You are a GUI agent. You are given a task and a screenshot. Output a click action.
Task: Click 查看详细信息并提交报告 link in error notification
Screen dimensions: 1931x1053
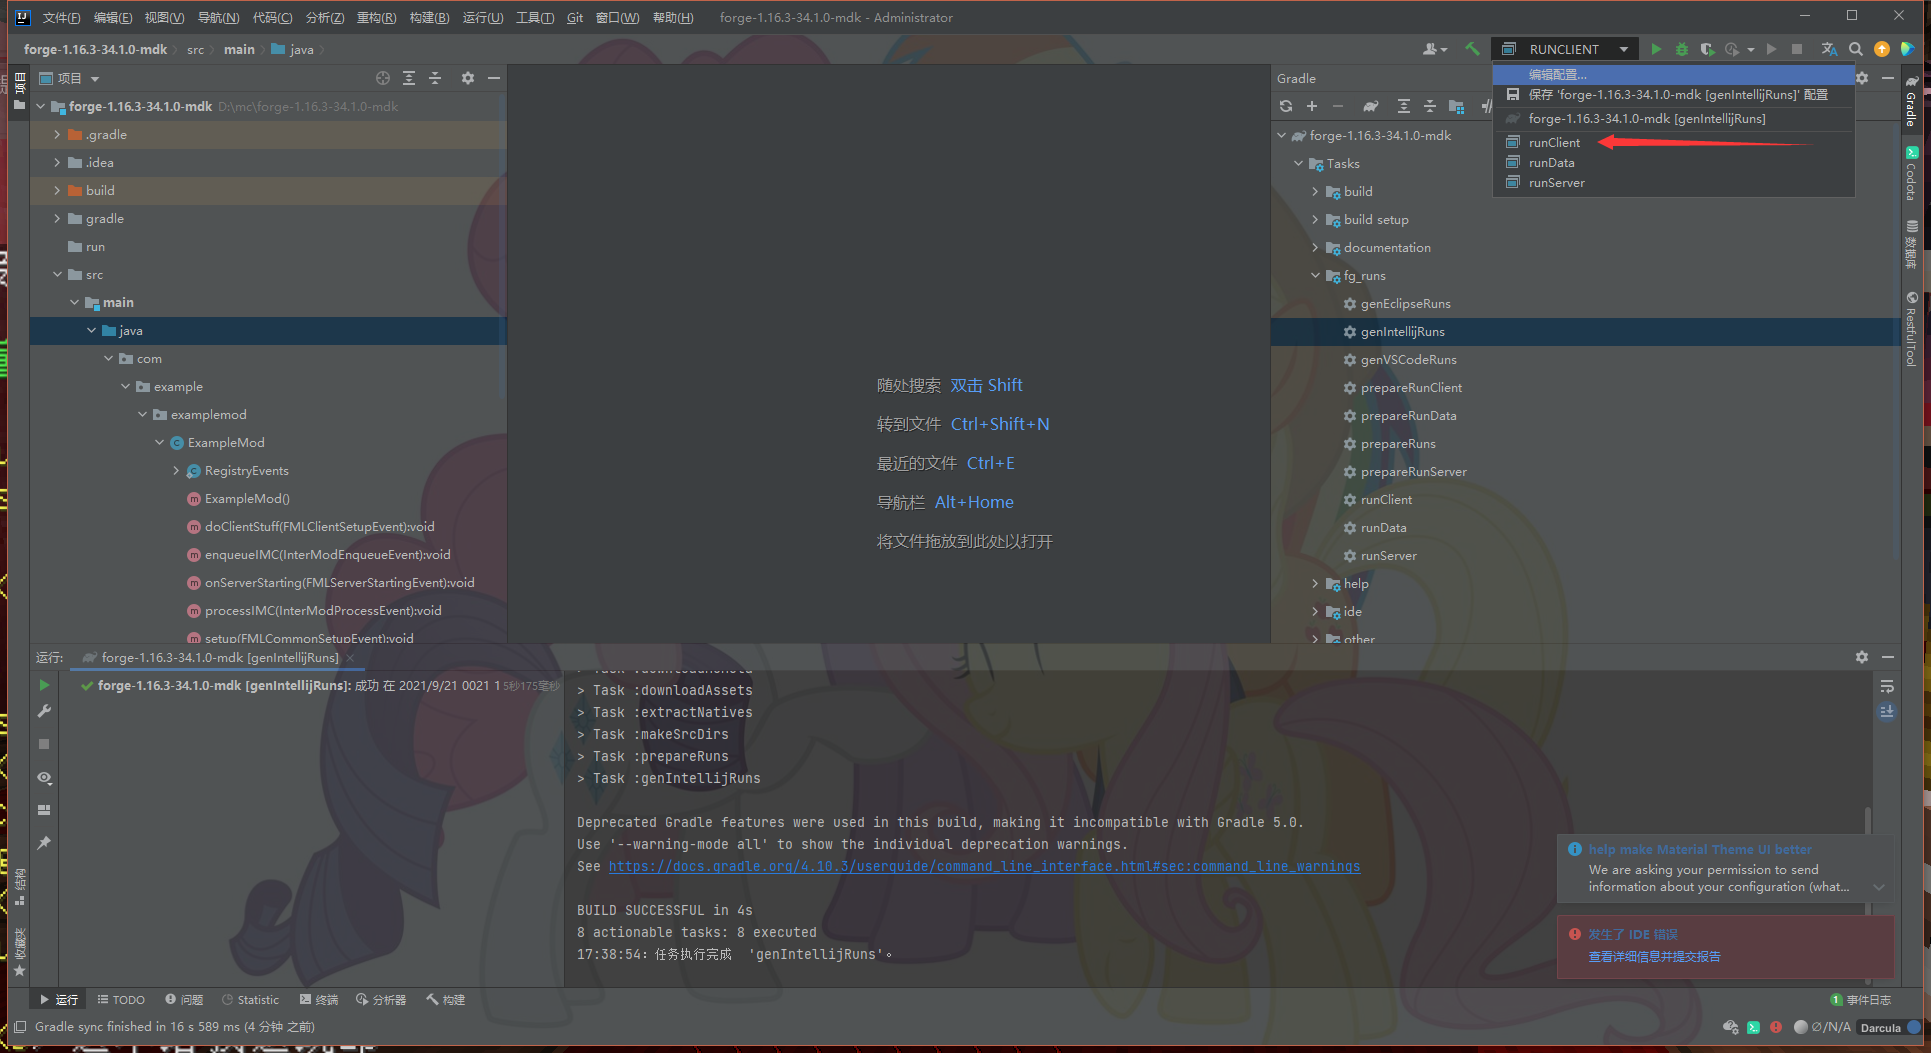point(1654,957)
